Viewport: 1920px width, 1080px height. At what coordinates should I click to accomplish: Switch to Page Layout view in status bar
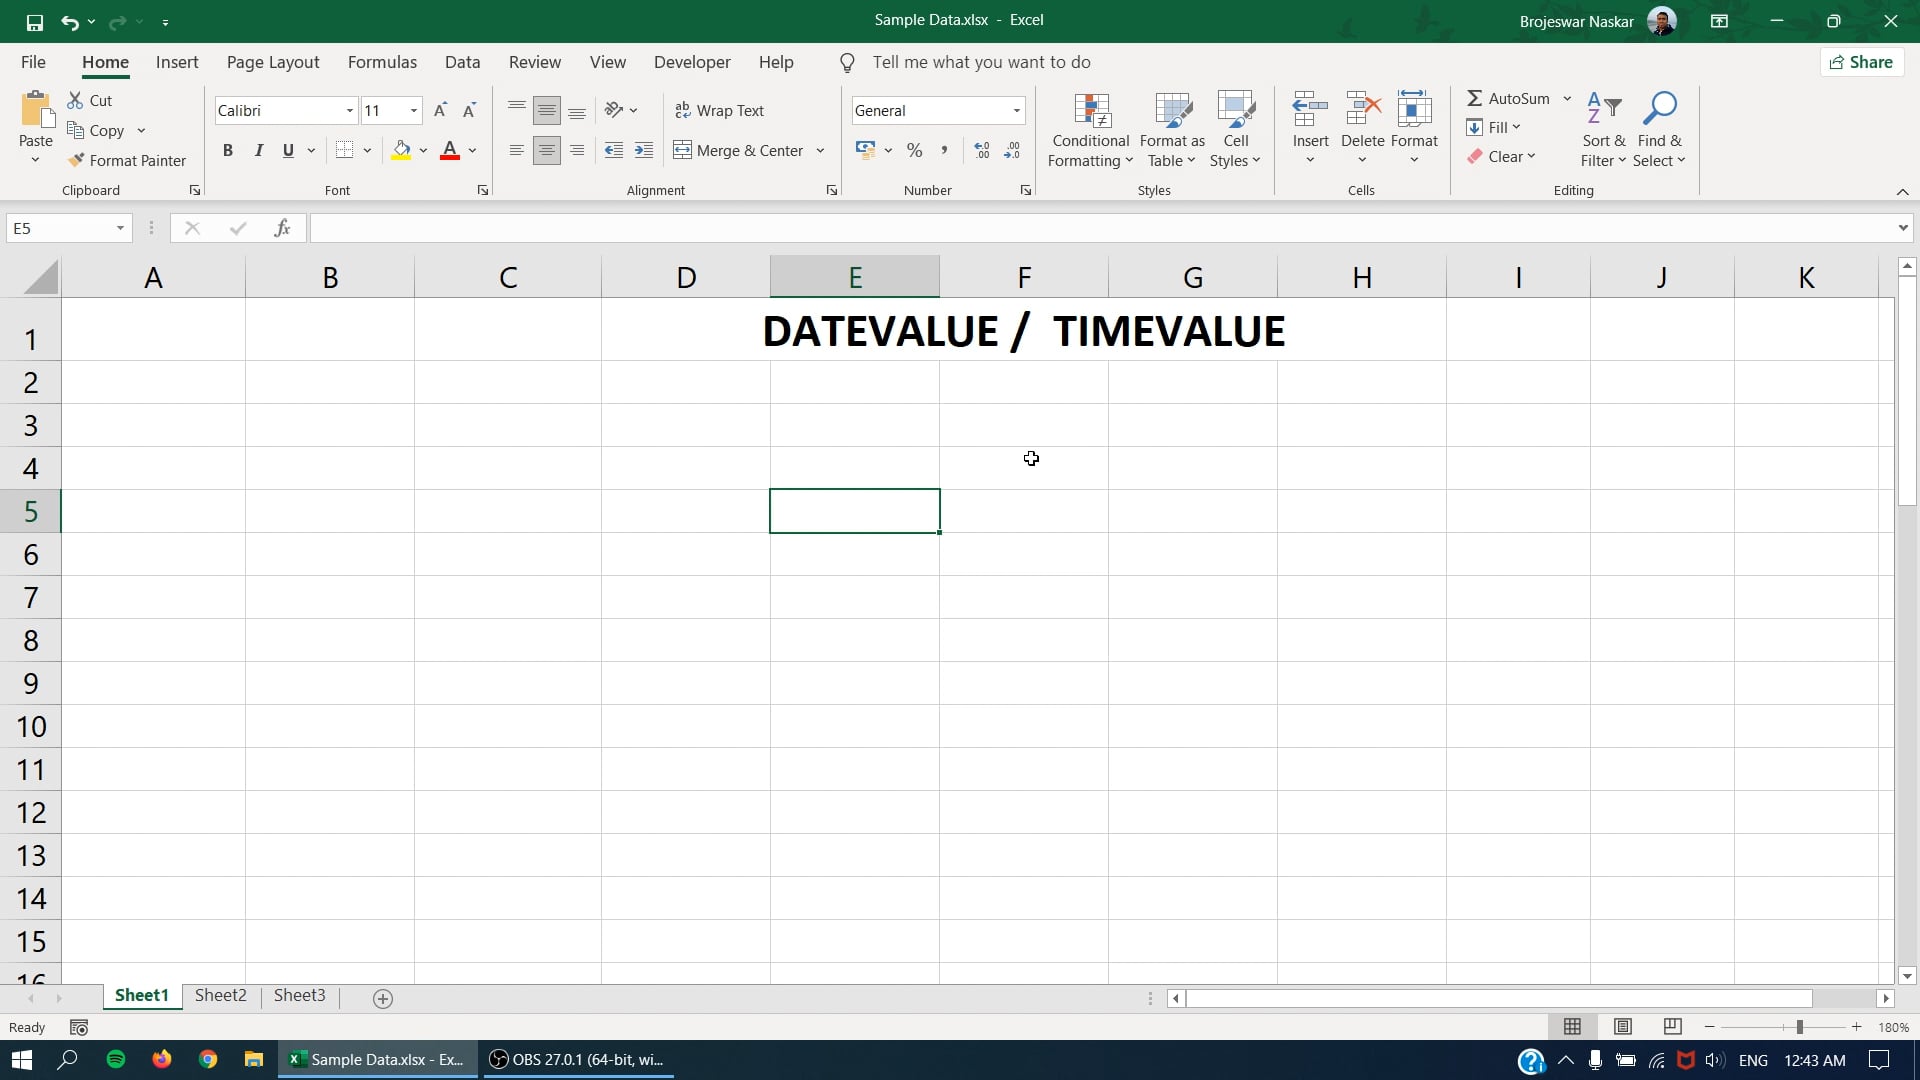[x=1622, y=1027]
